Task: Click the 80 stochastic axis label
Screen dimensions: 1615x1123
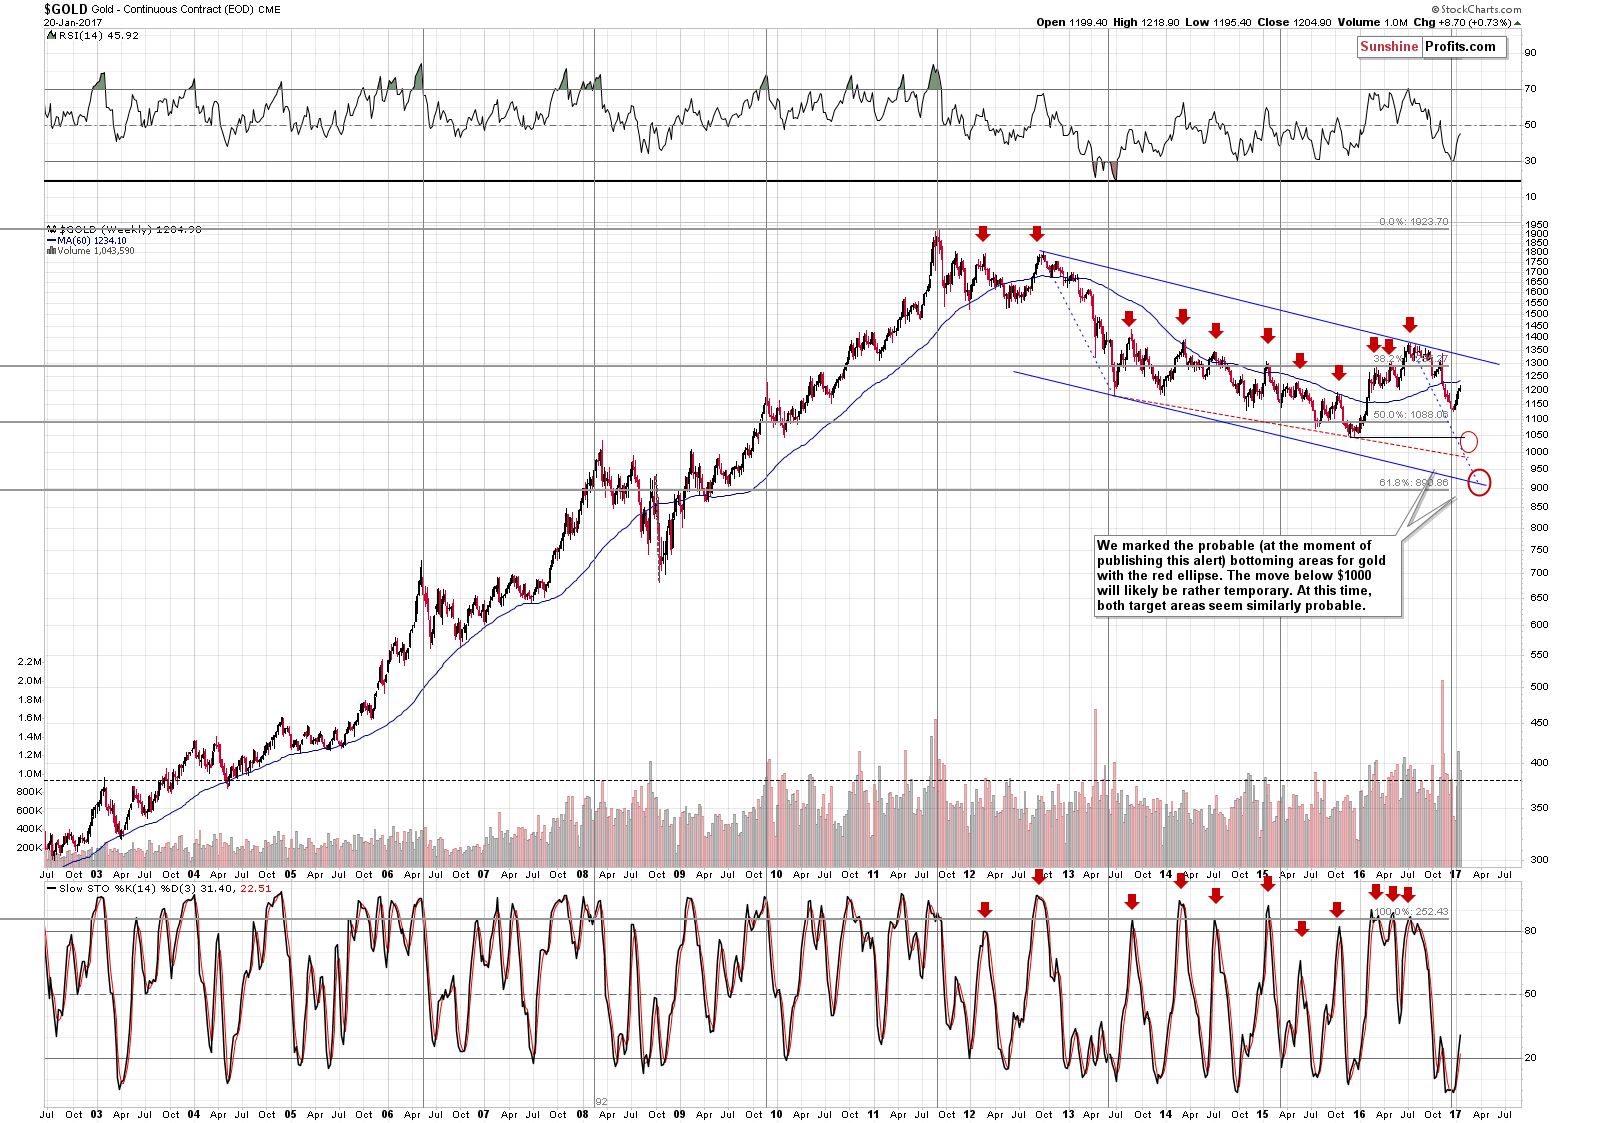Action: 1530,931
